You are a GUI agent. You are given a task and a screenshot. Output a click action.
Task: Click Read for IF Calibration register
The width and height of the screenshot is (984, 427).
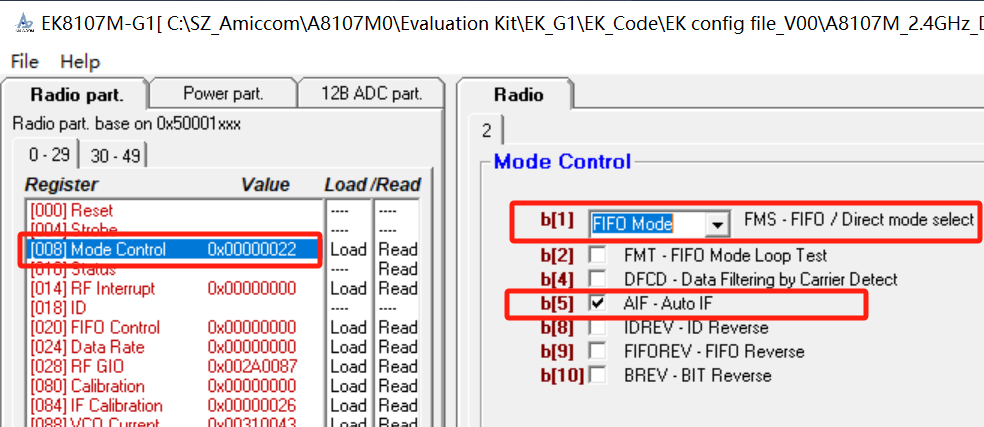pos(398,406)
